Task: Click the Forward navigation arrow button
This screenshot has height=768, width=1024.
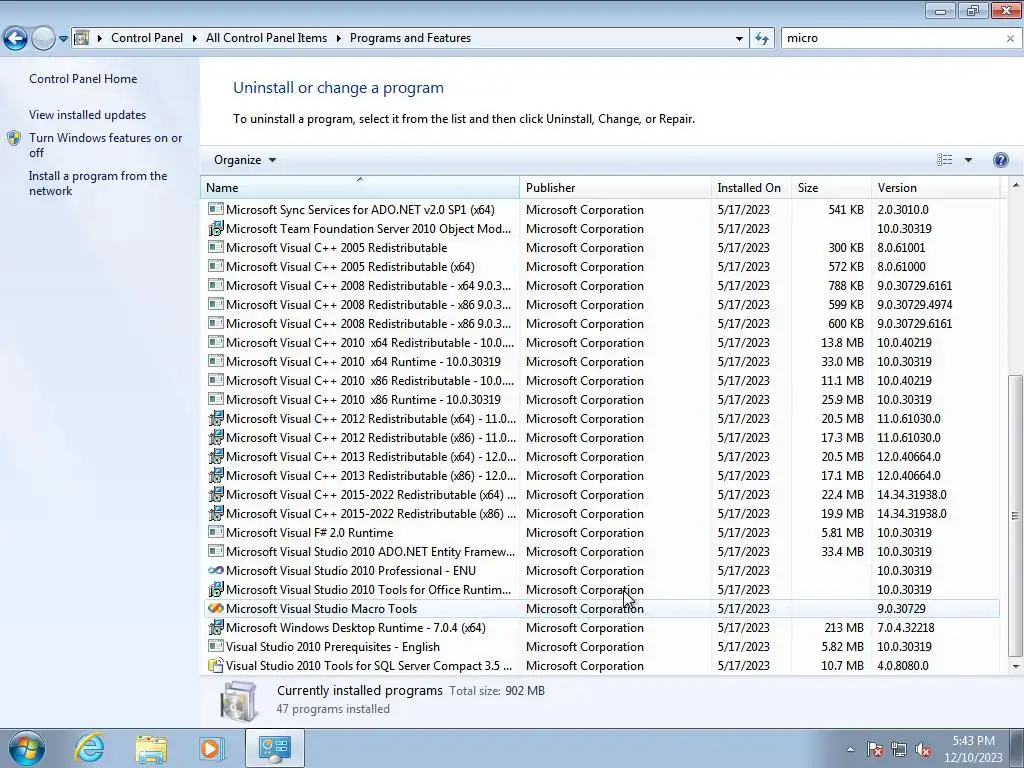Action: point(43,39)
